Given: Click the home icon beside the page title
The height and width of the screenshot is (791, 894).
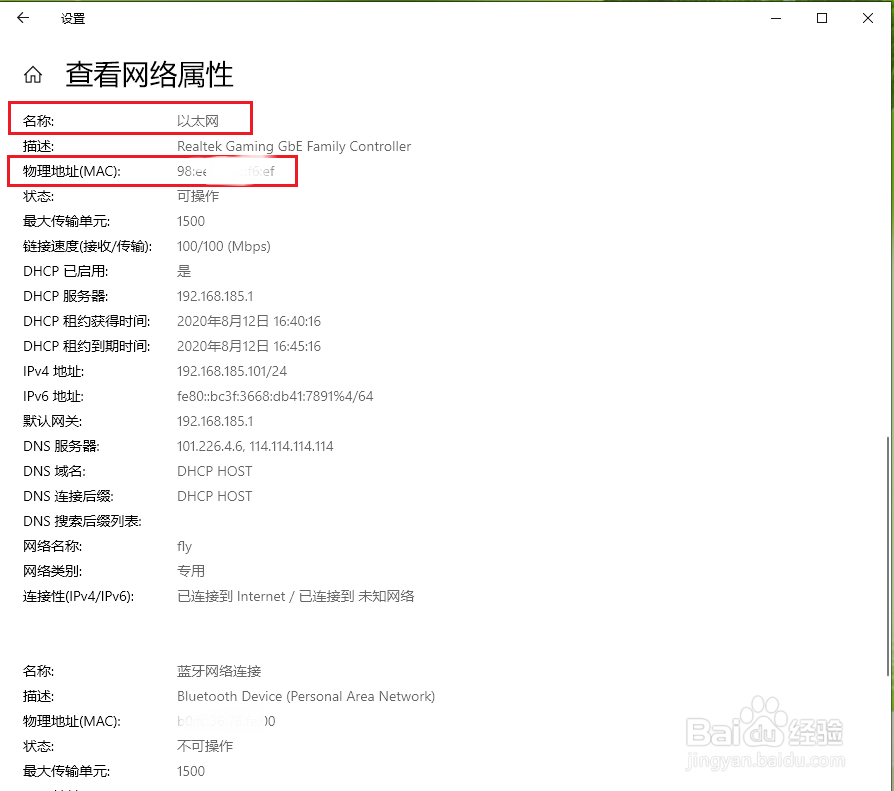Looking at the screenshot, I should point(33,74).
